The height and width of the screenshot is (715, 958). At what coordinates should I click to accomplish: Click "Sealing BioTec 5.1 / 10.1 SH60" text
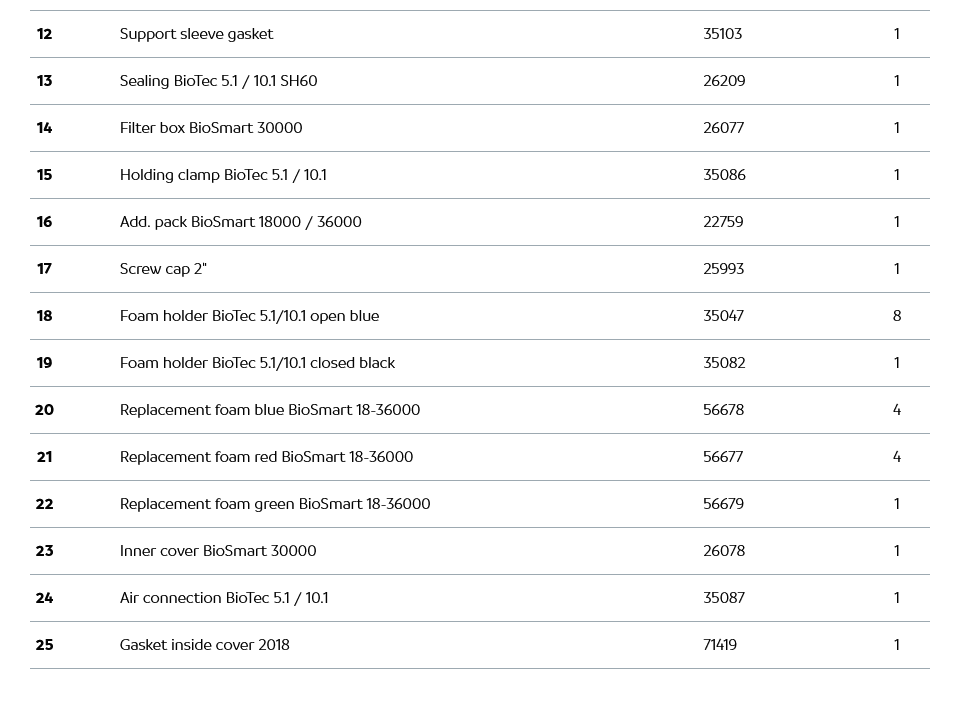(x=218, y=81)
